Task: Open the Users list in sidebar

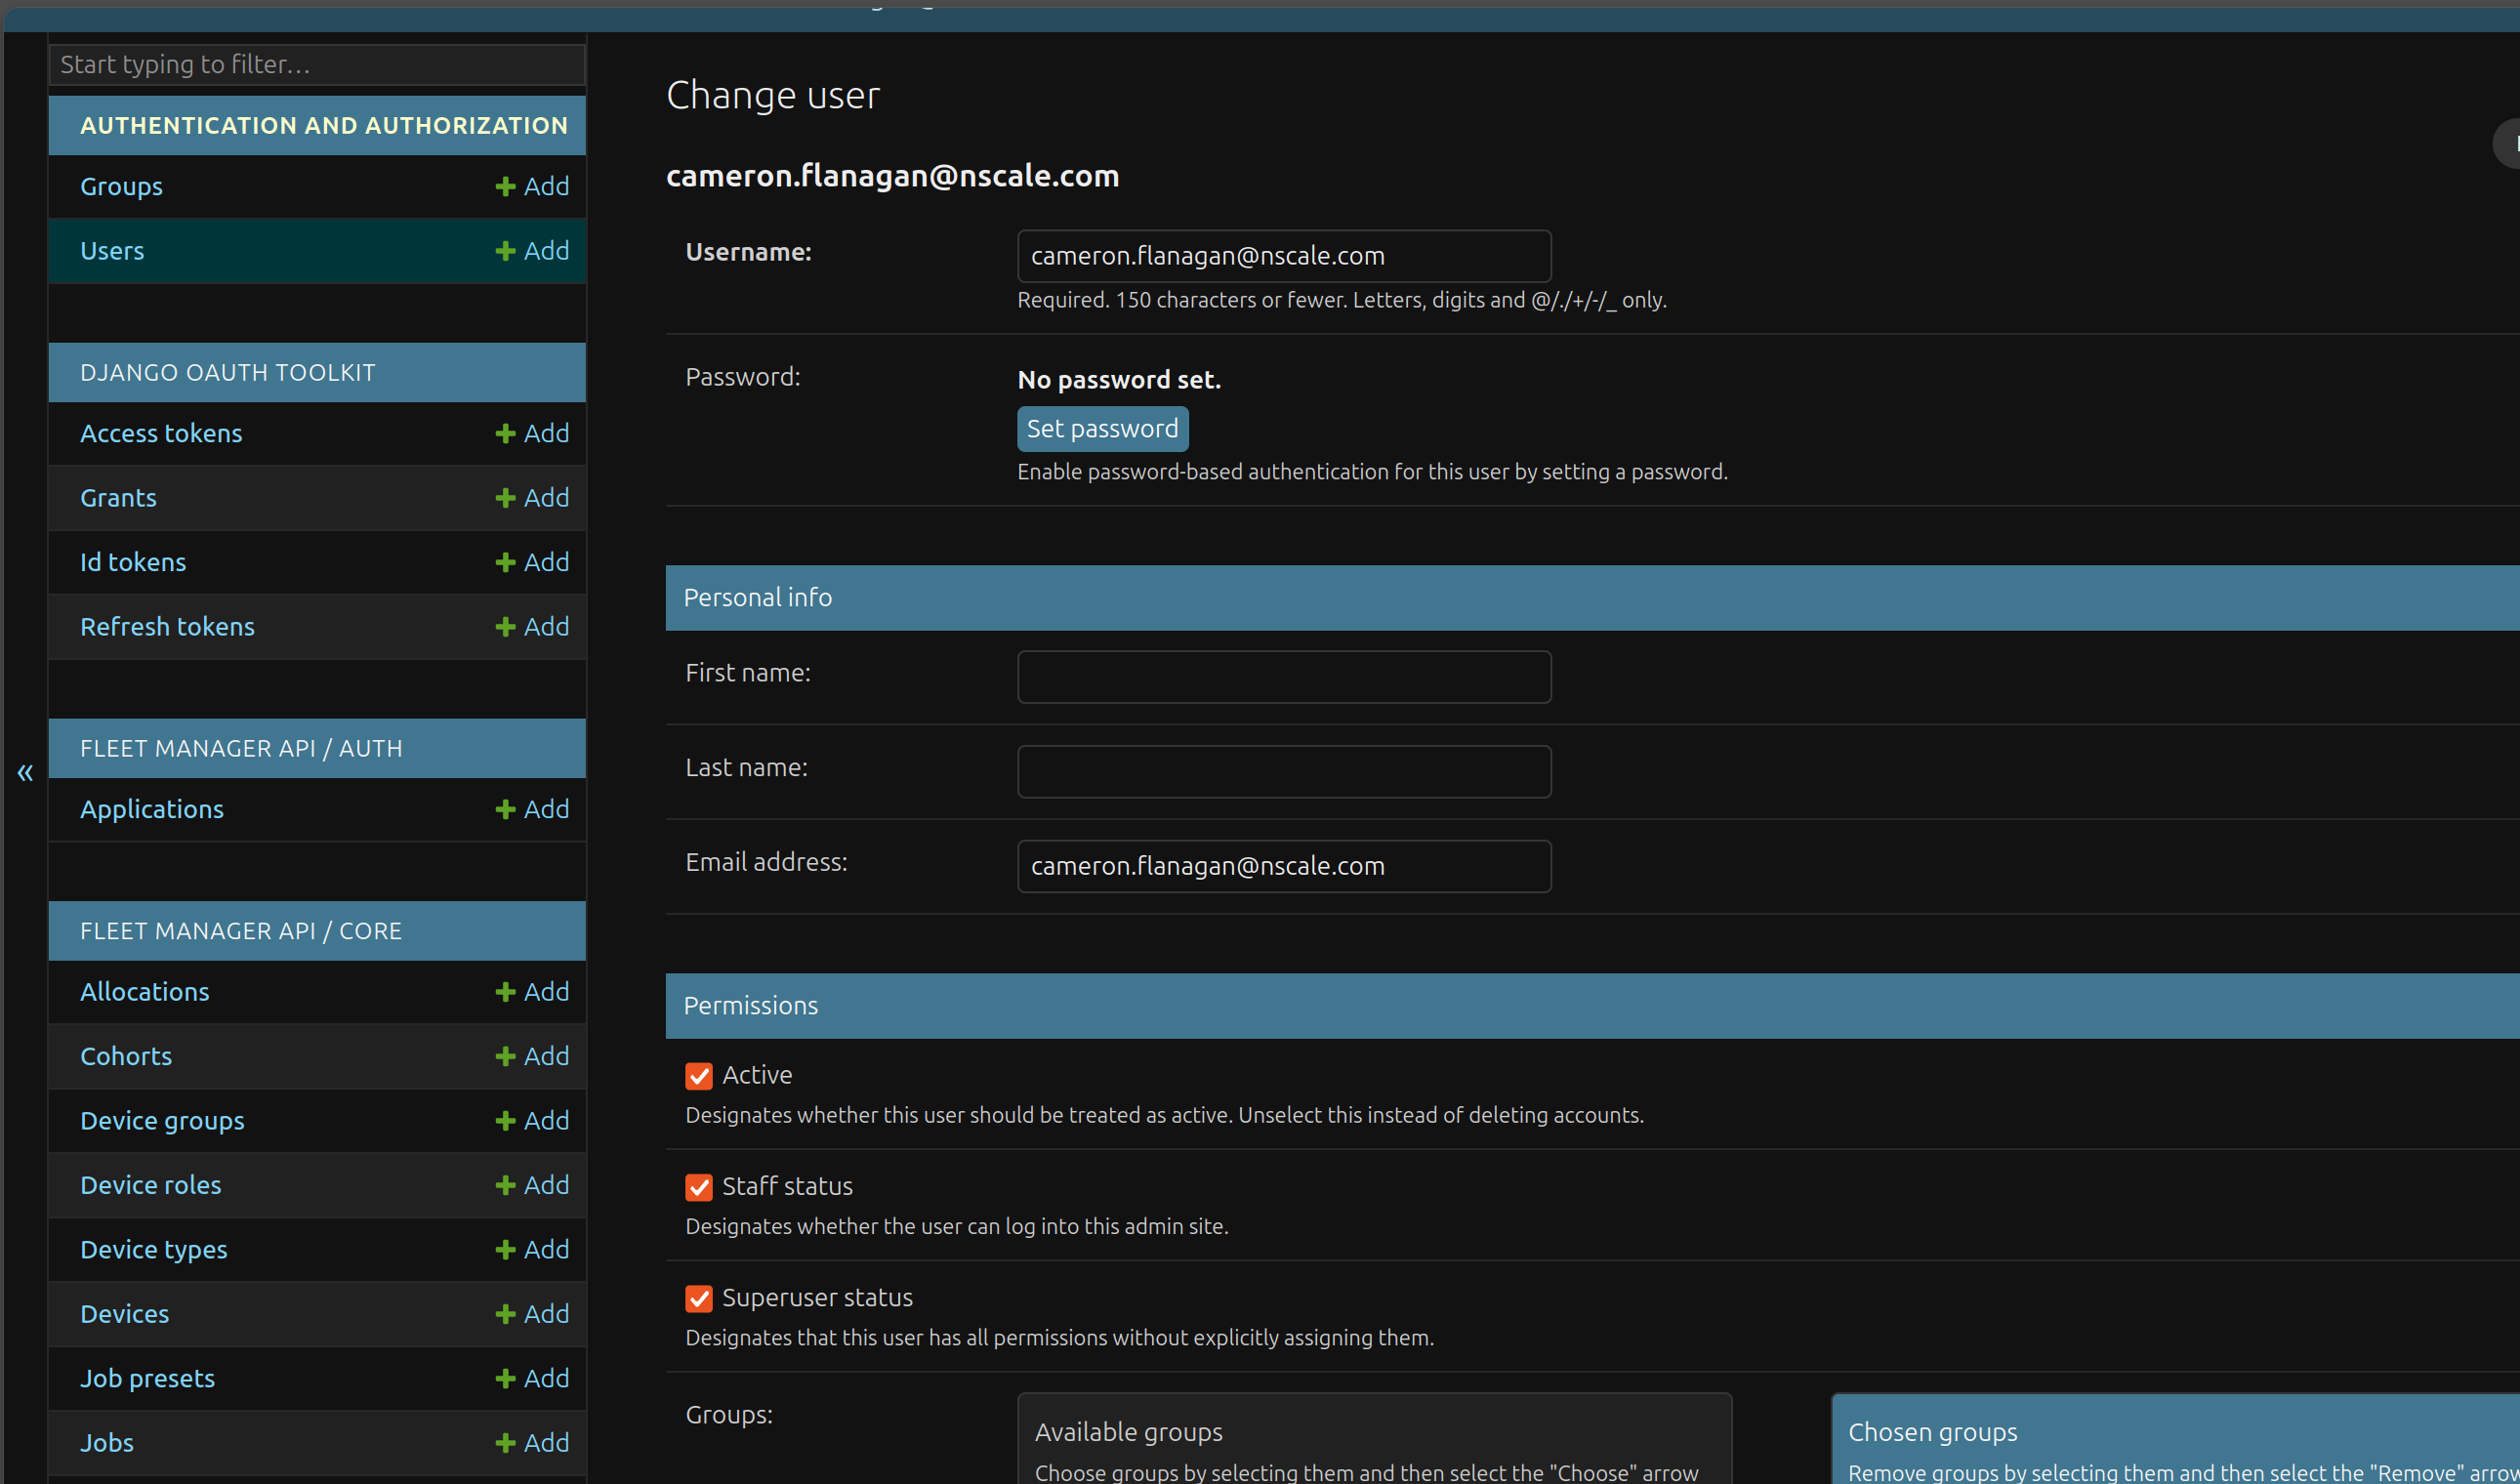Action: pos(112,250)
